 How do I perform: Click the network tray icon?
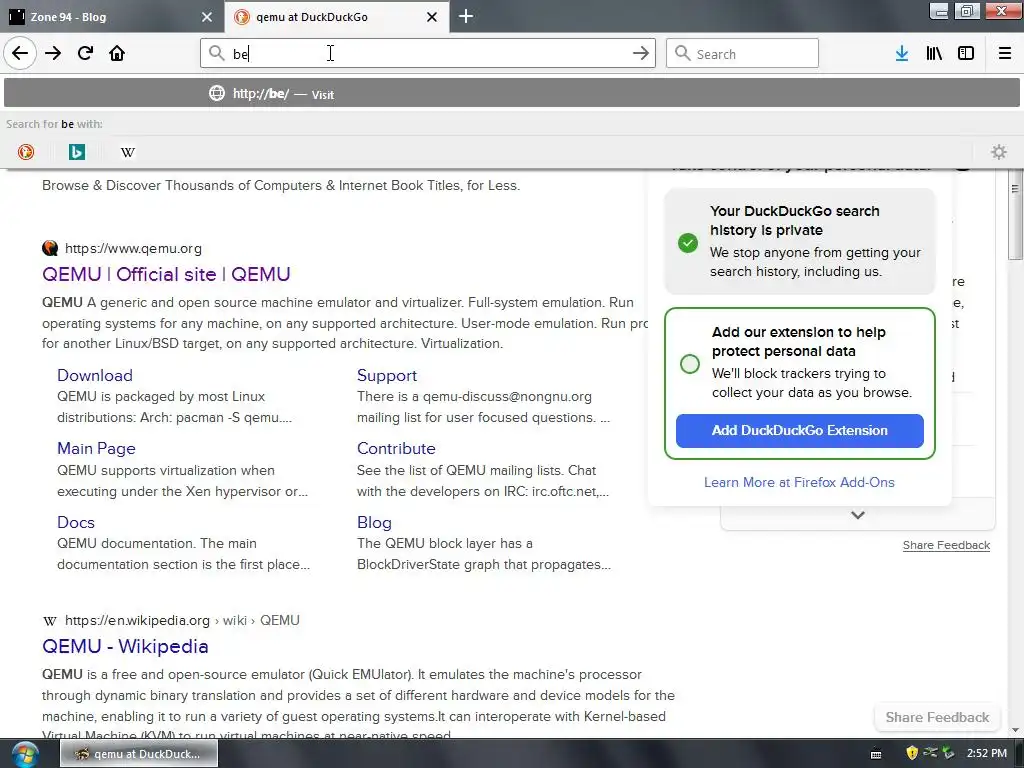(x=930, y=753)
